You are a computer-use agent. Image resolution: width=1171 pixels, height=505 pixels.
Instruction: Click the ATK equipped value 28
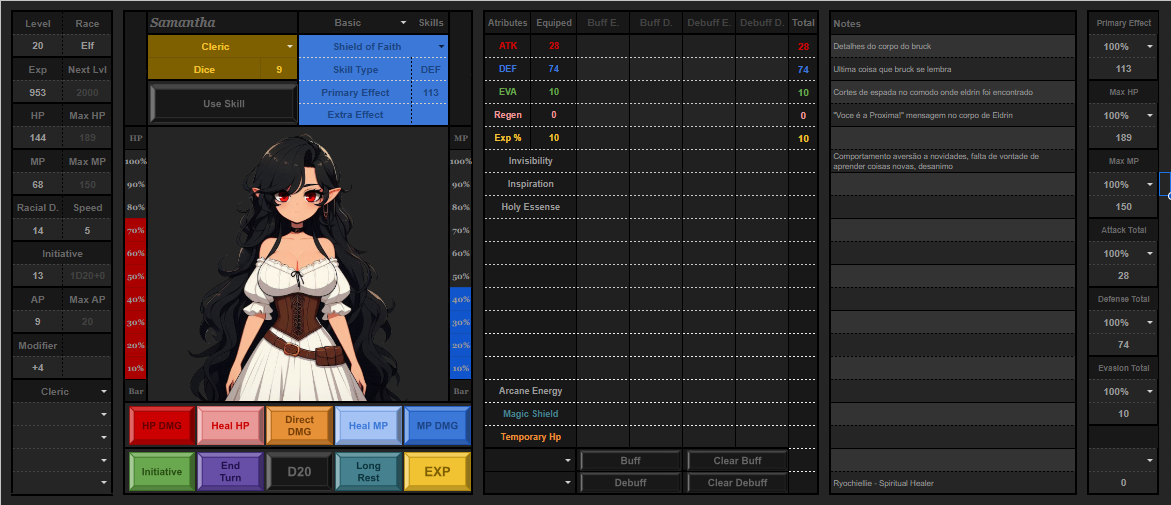[553, 46]
